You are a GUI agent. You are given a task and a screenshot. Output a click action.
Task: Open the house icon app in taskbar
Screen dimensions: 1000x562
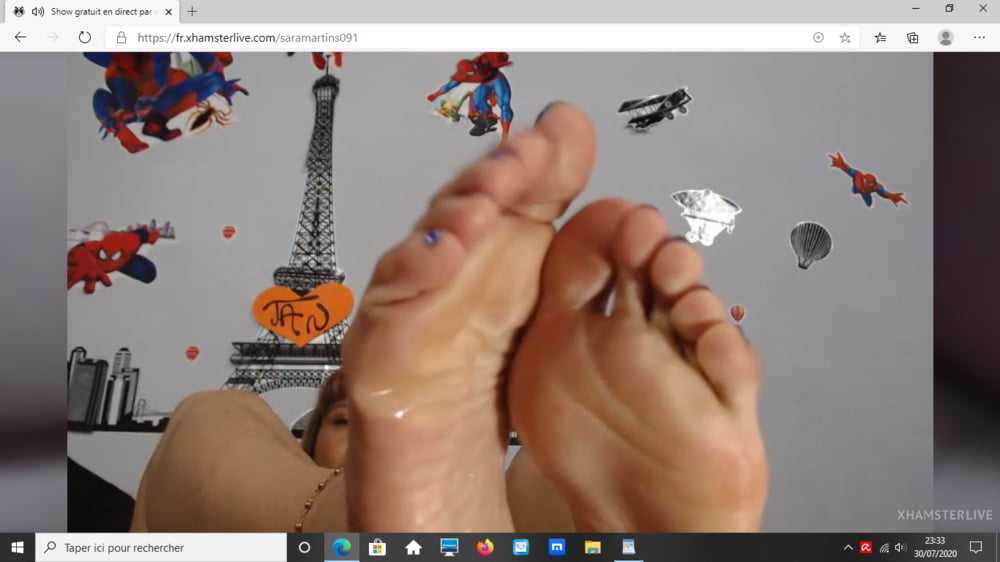(x=413, y=547)
